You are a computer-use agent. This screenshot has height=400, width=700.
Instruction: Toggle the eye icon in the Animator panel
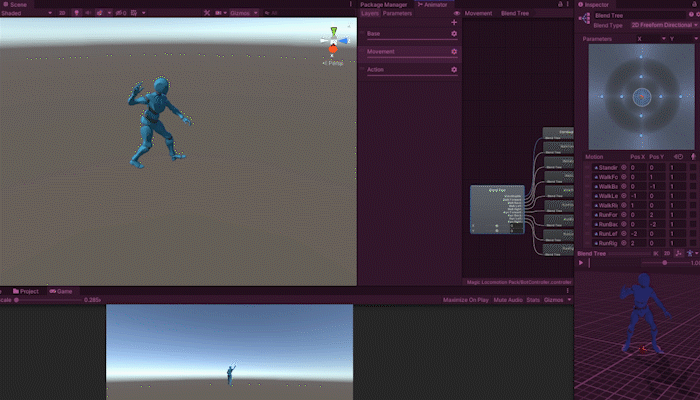(458, 14)
